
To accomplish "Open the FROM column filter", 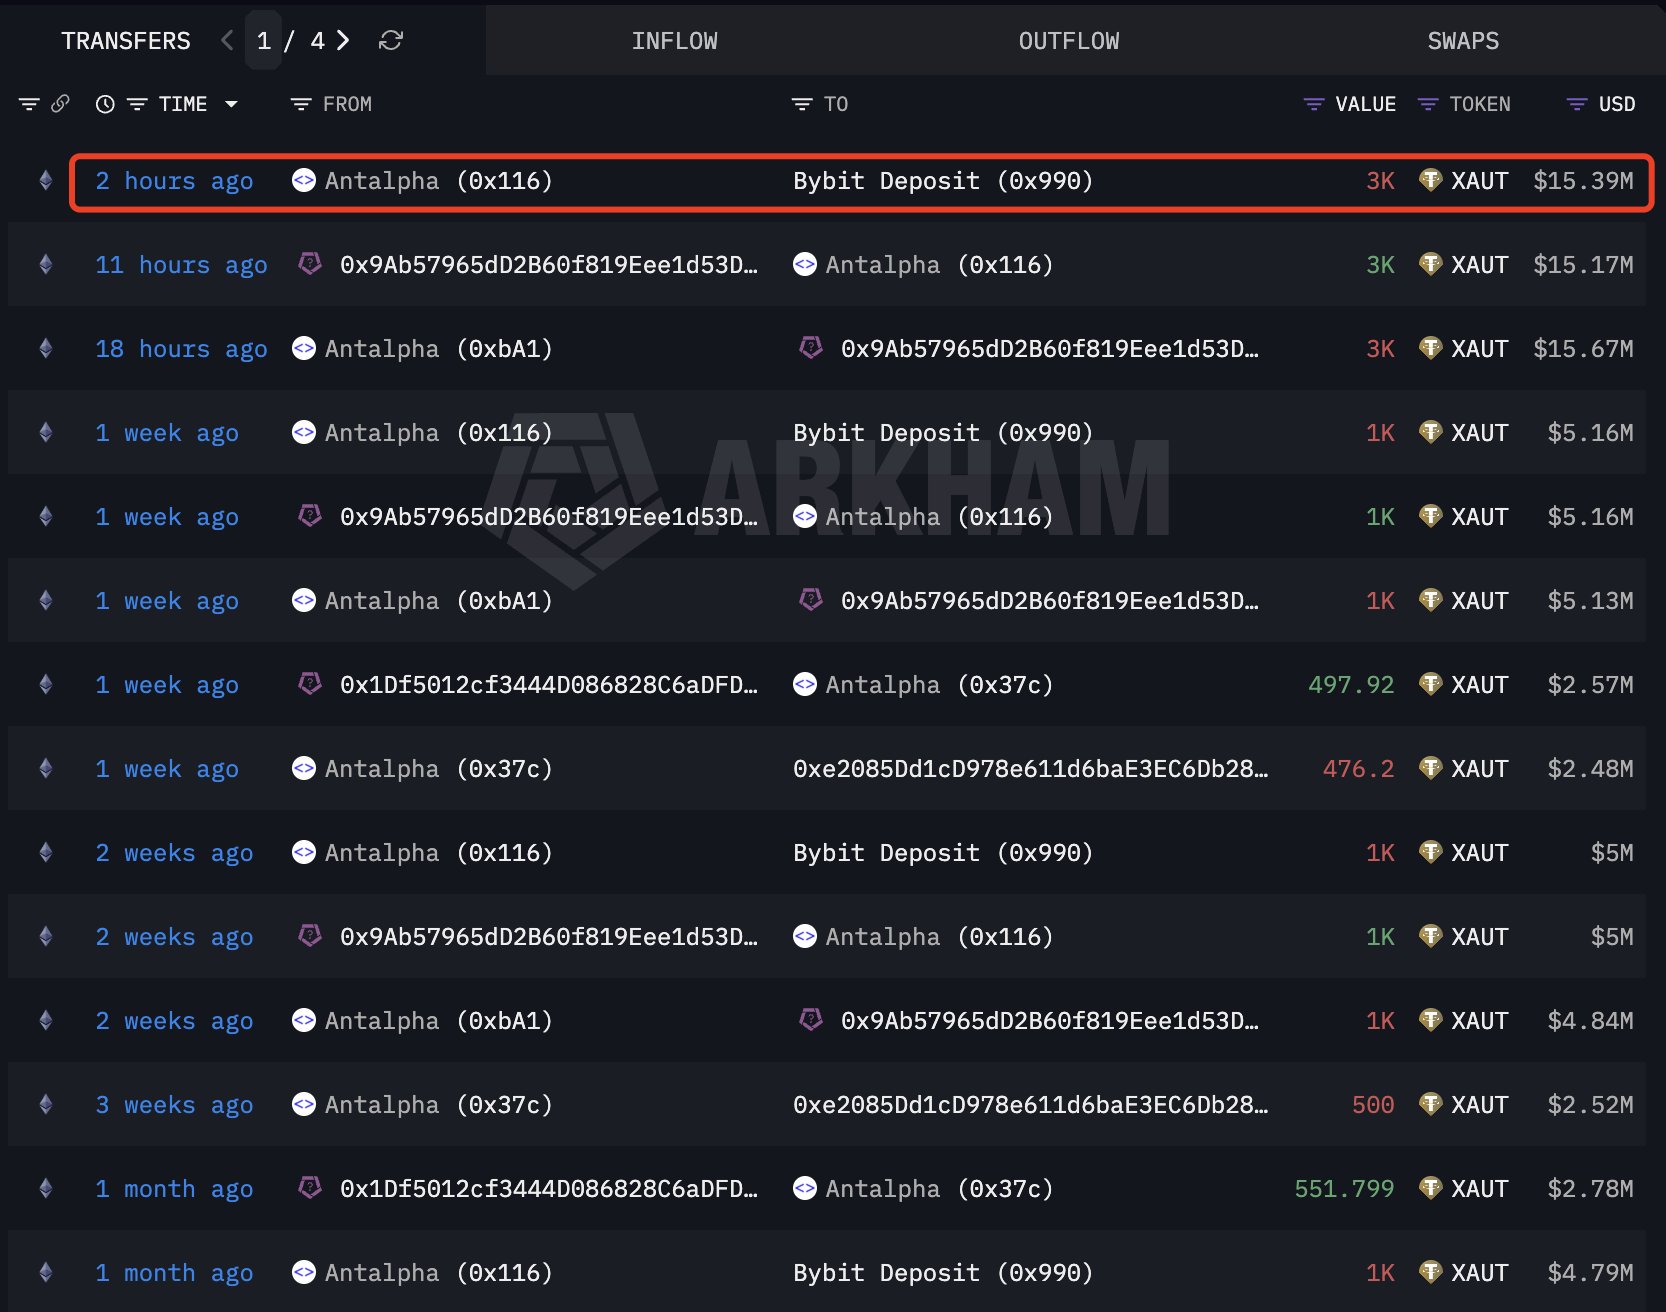I will (301, 104).
